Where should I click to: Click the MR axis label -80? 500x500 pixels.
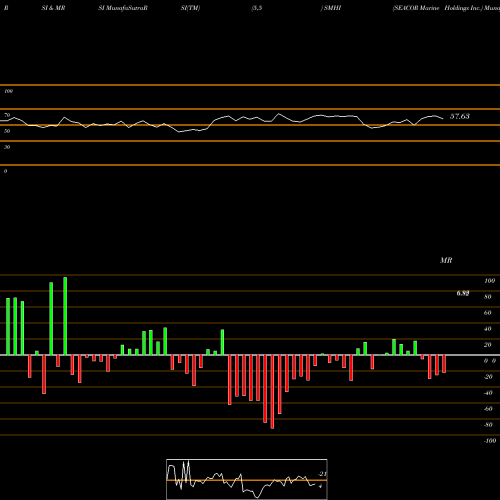[488, 425]
